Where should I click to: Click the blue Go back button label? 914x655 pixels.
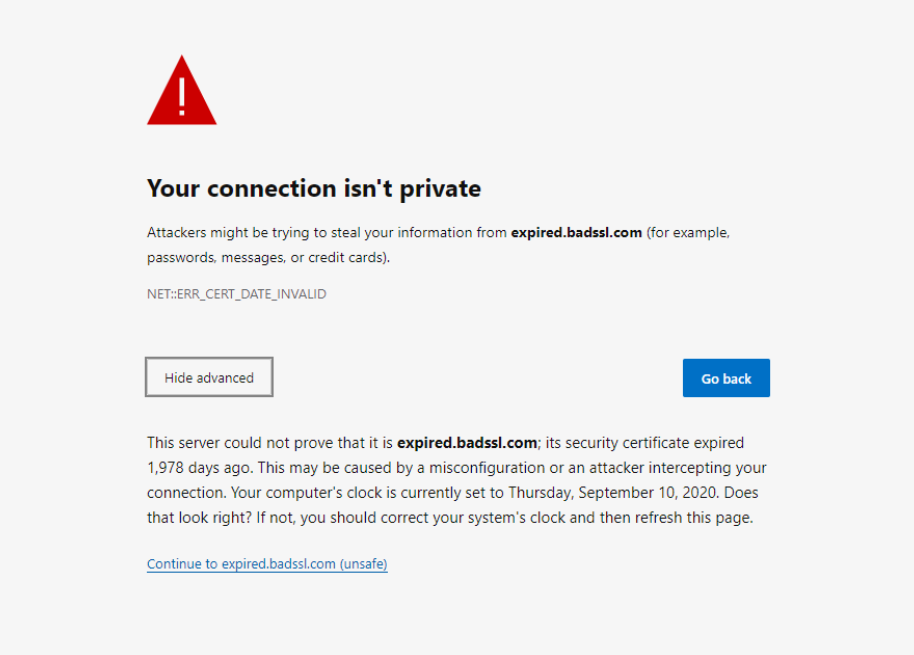pyautogui.click(x=726, y=378)
